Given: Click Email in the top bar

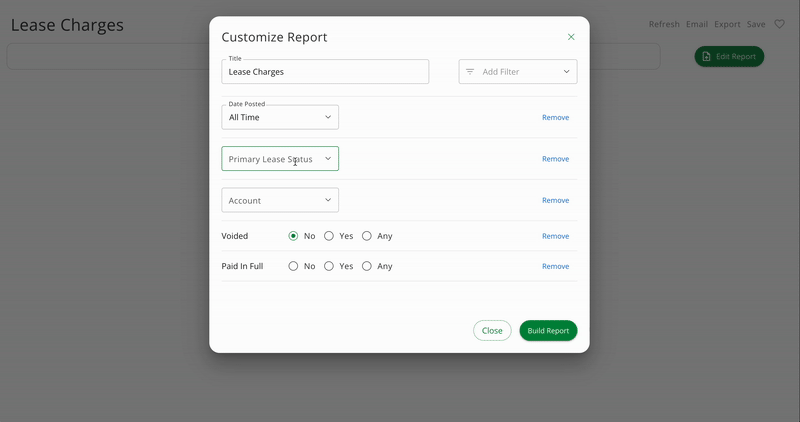Looking at the screenshot, I should (x=696, y=24).
